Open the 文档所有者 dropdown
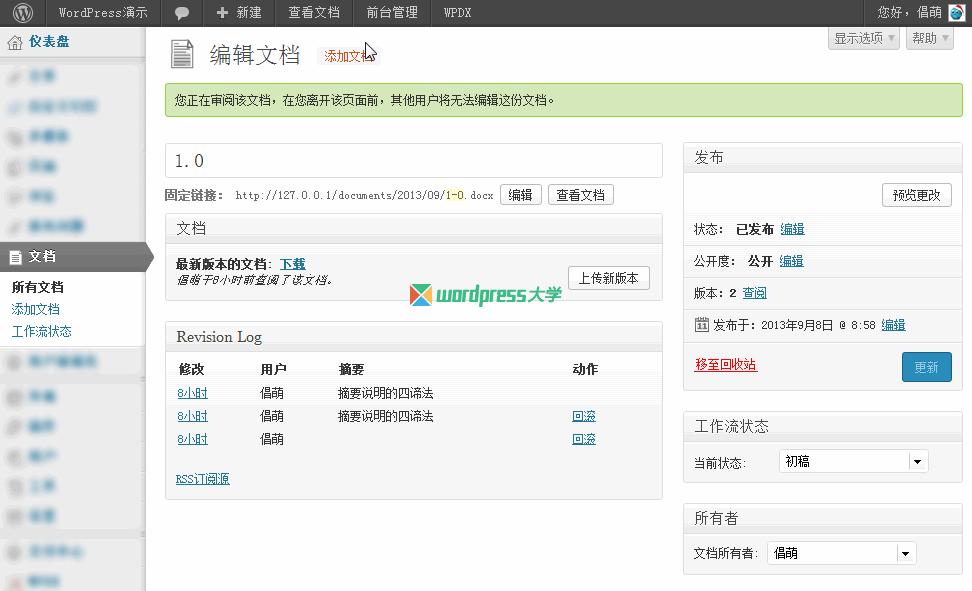 [844, 553]
